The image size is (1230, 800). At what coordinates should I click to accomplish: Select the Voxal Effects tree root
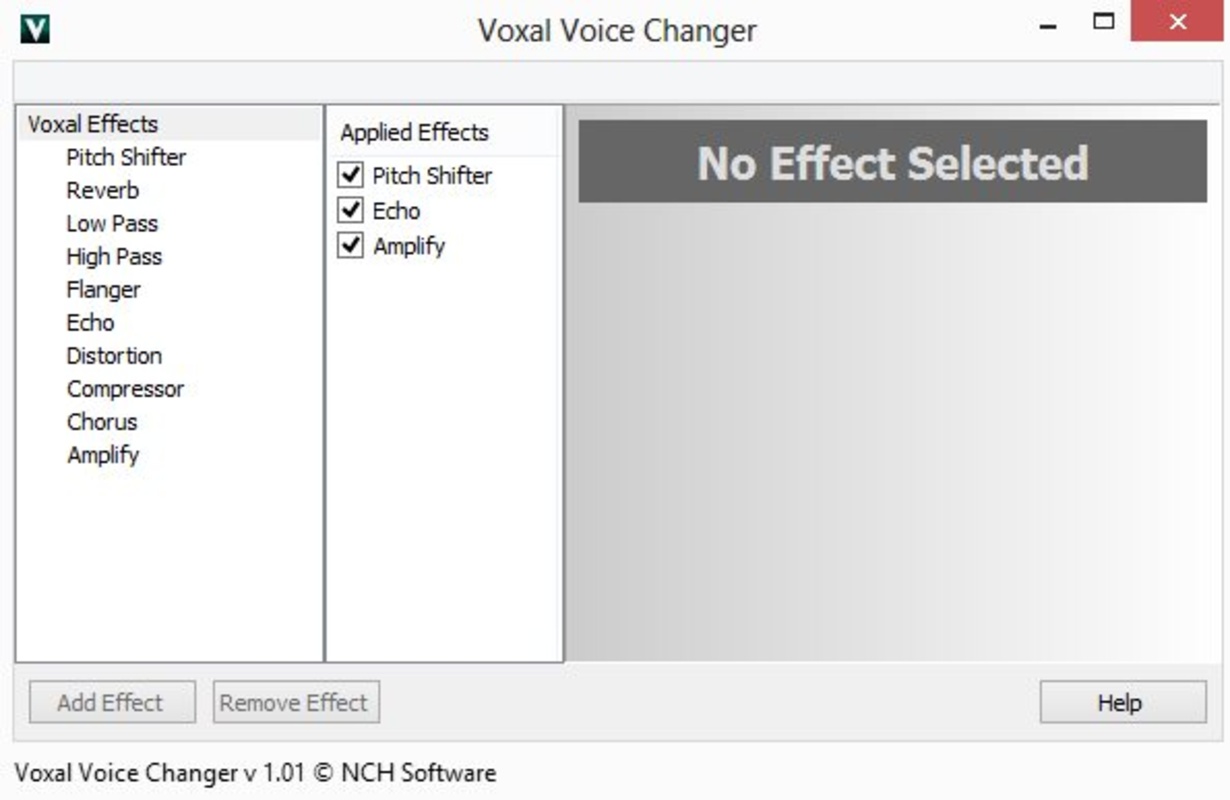point(93,125)
